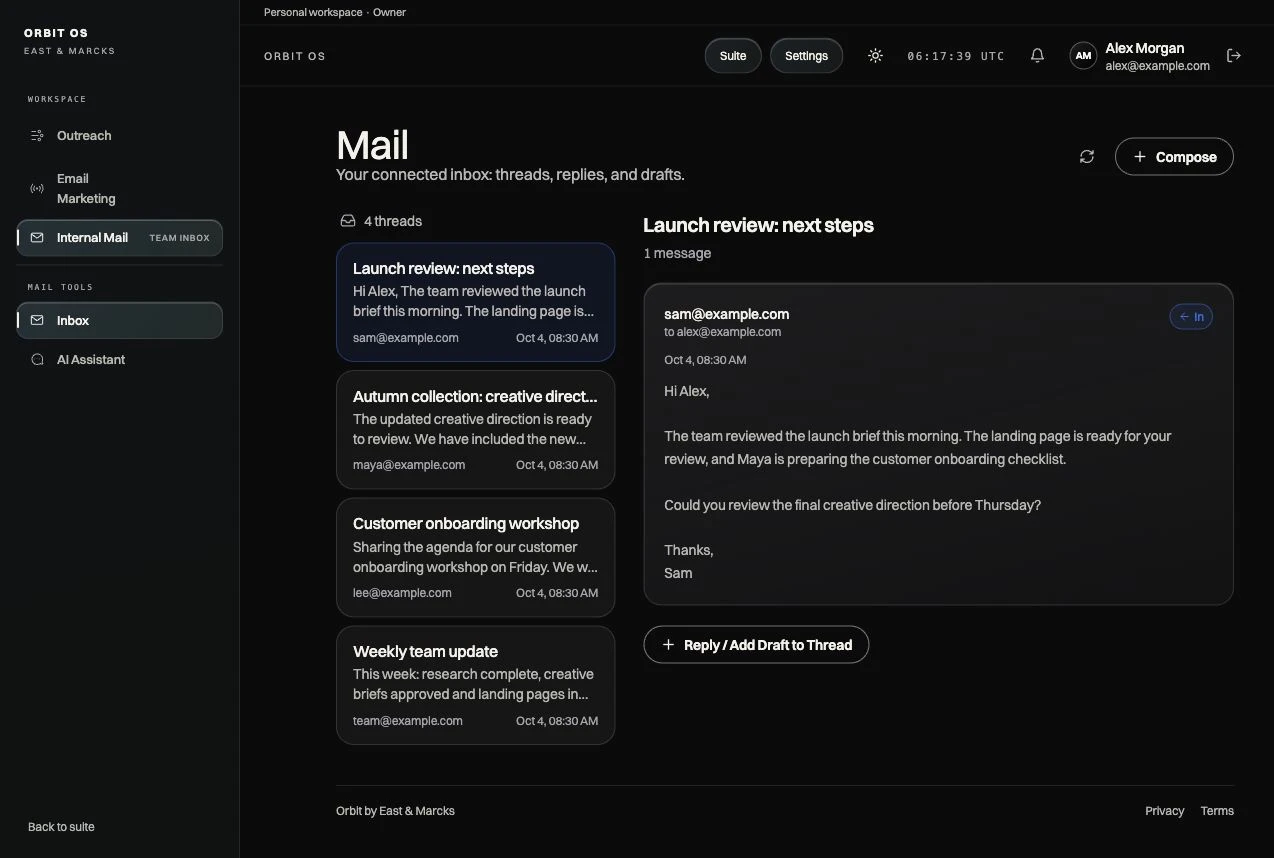Go Back to suite link
This screenshot has width=1274, height=858.
click(61, 827)
